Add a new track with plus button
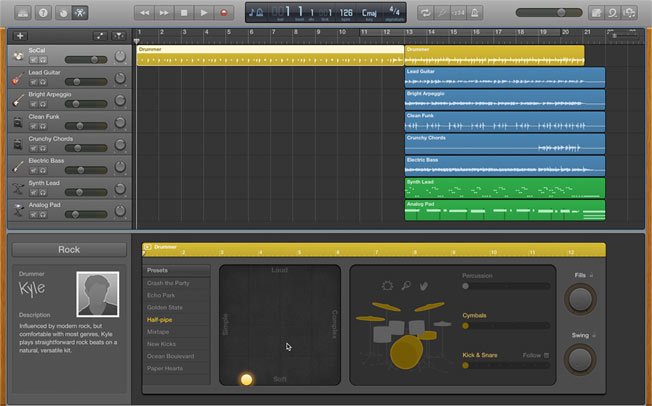This screenshot has width=652, height=406. 20,36
